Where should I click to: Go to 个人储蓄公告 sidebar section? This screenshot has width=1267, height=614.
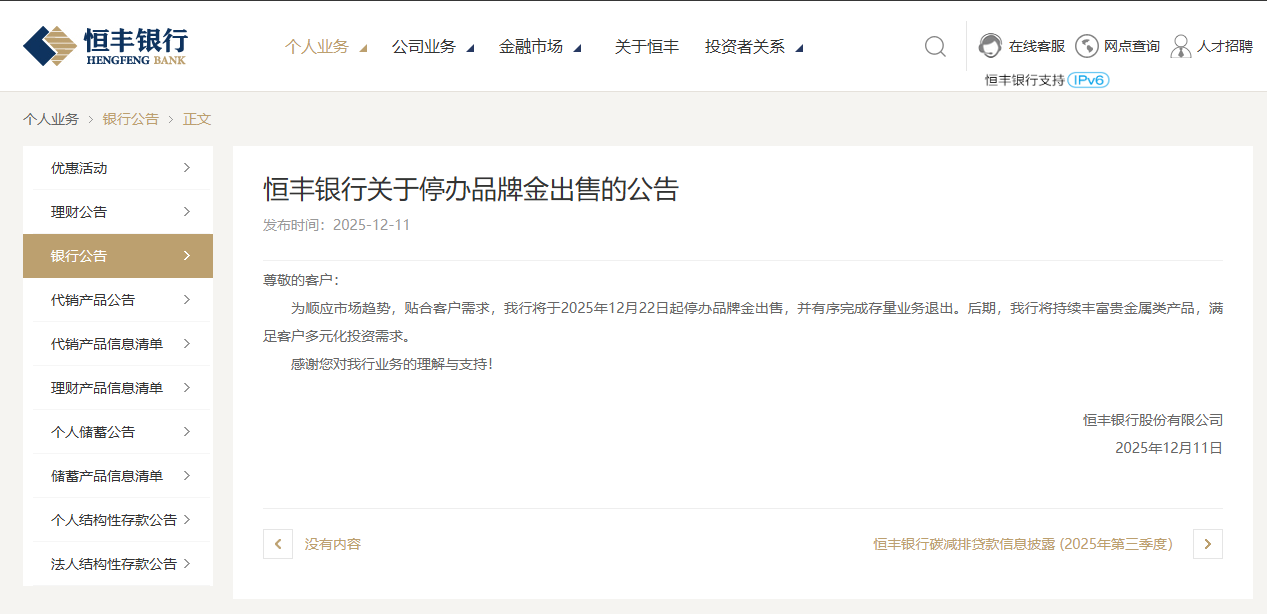(x=118, y=432)
